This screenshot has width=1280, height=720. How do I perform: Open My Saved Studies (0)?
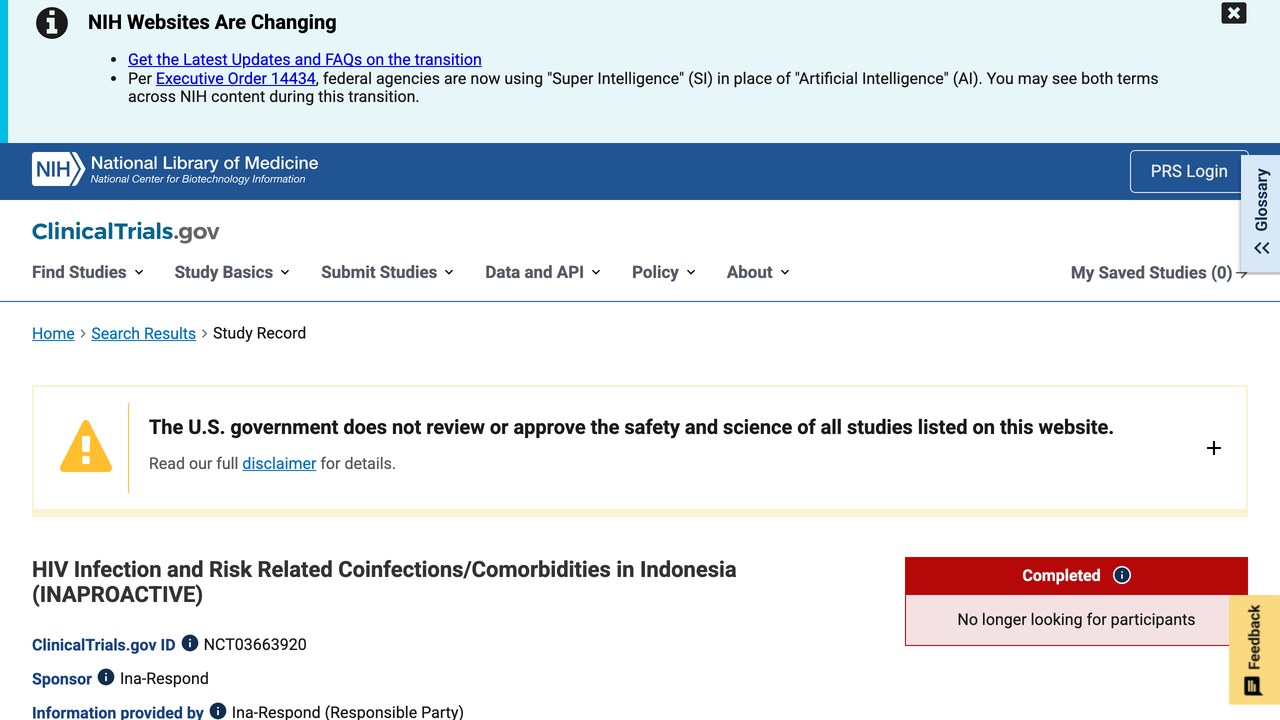pyautogui.click(x=1159, y=273)
